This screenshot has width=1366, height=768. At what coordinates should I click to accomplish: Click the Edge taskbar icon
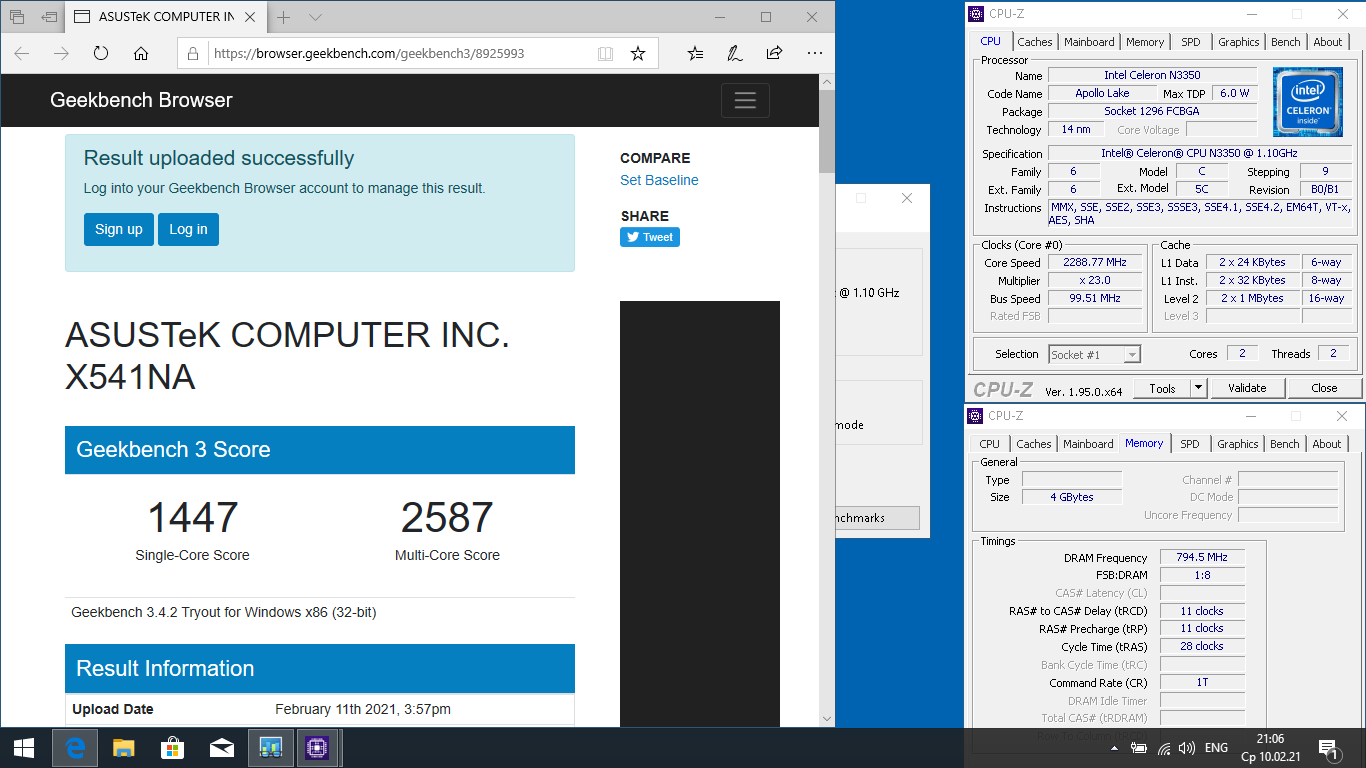click(x=74, y=747)
